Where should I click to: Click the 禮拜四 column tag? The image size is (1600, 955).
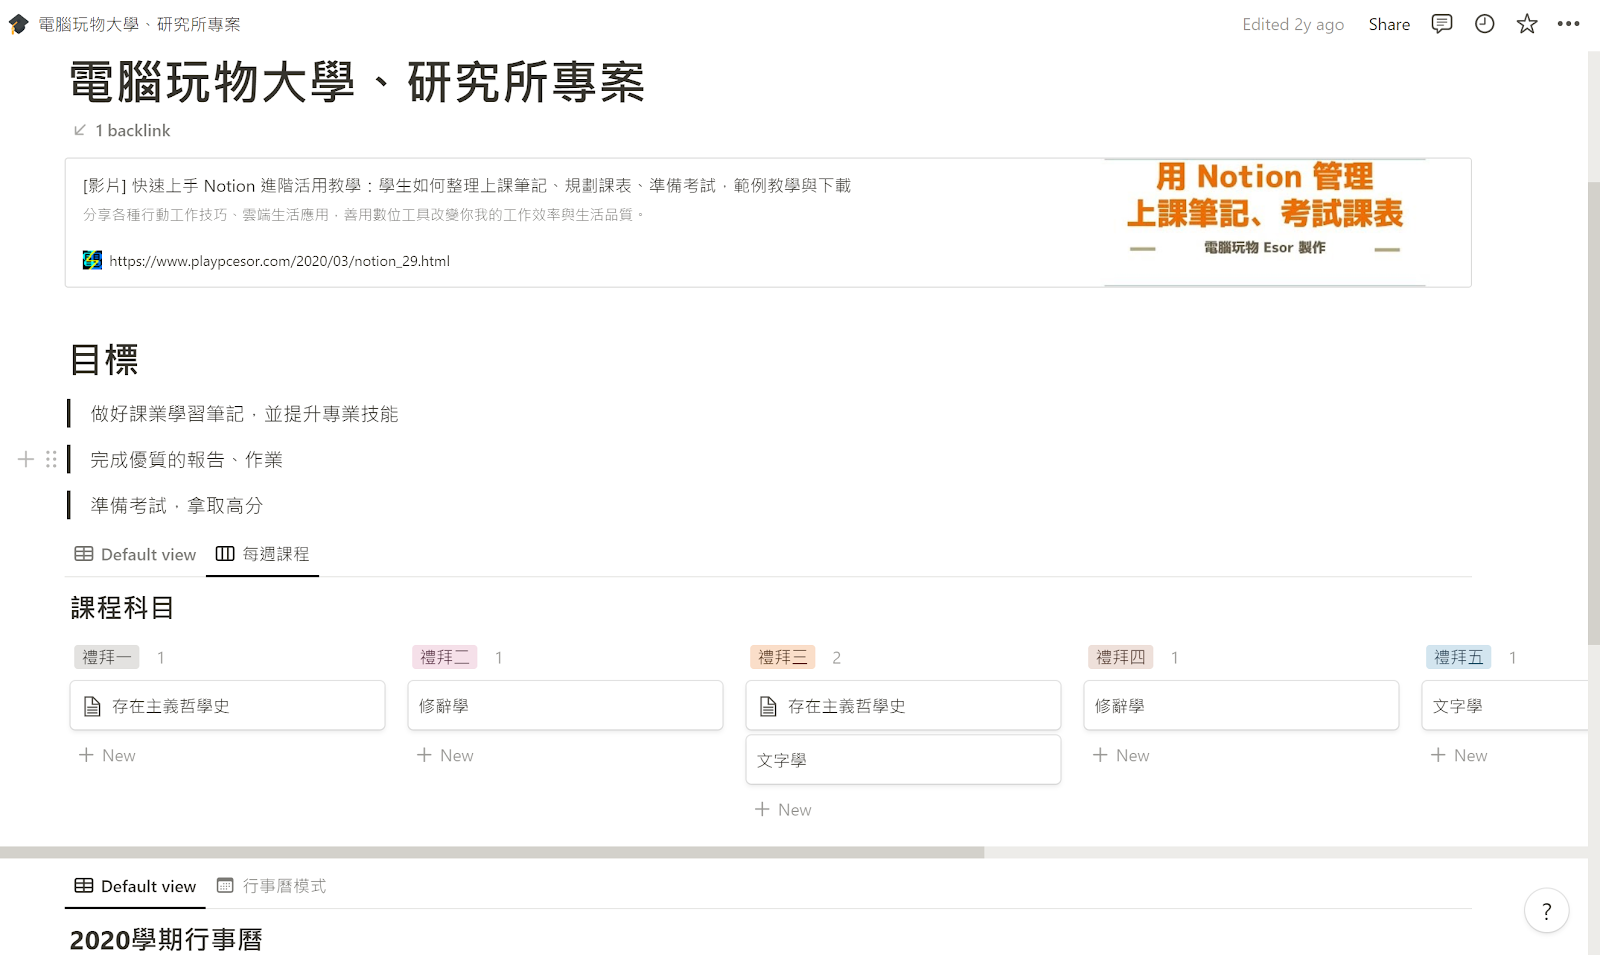[1120, 657]
